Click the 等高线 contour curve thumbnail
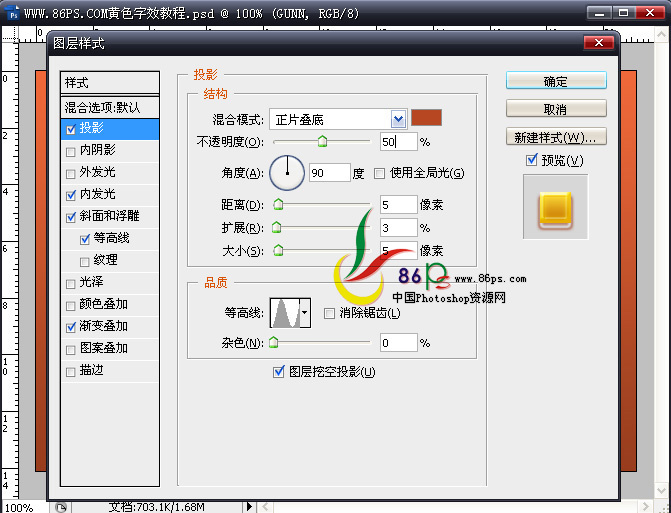This screenshot has height=513, width=671. (x=285, y=313)
